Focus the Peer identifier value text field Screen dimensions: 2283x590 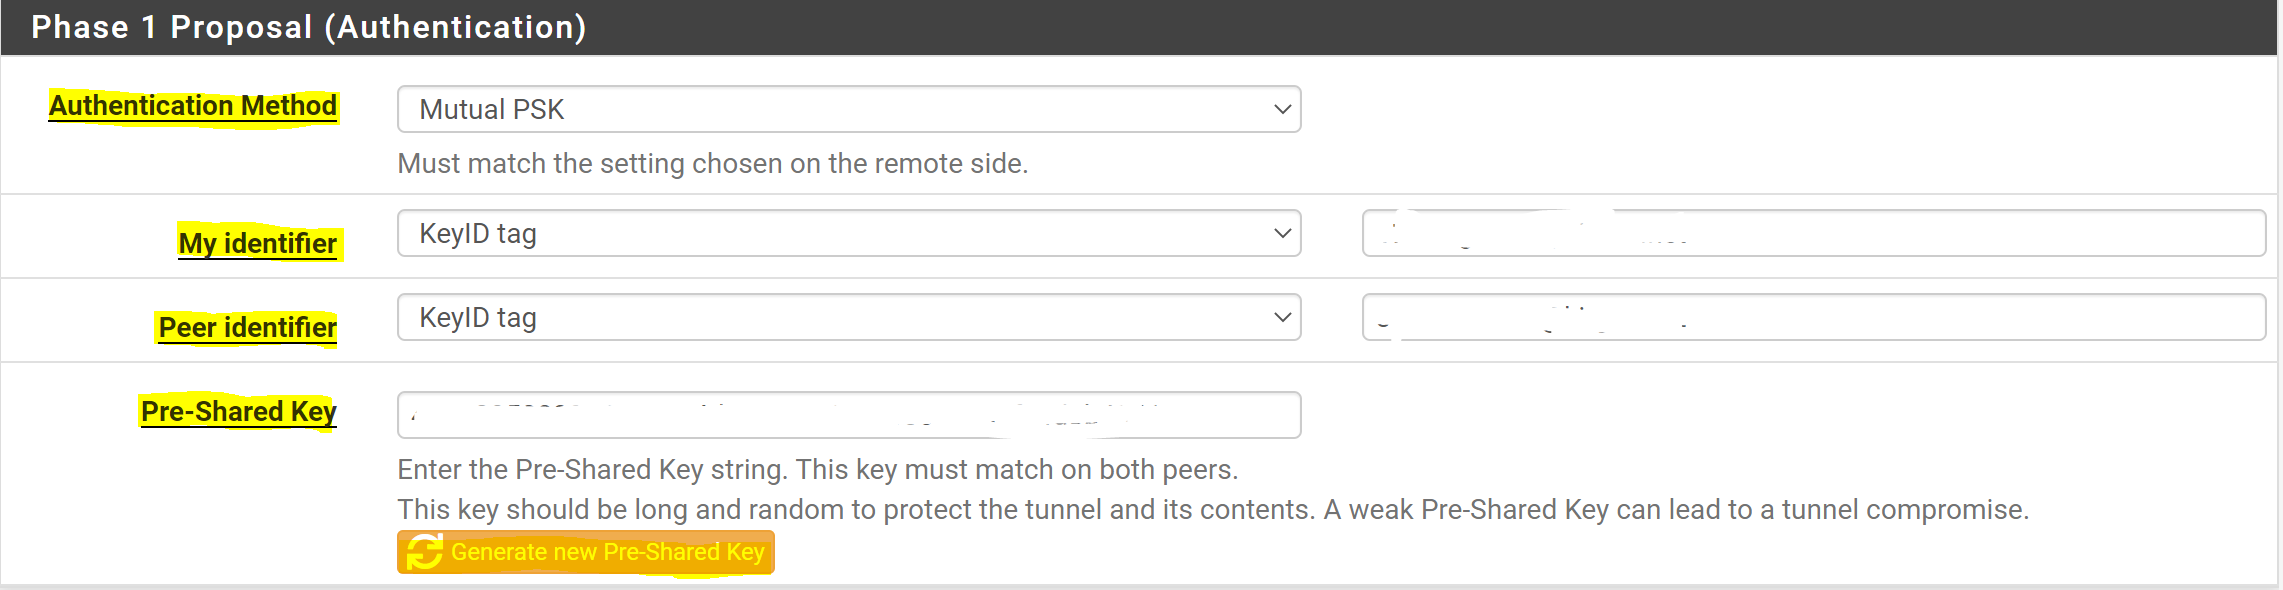1812,317
